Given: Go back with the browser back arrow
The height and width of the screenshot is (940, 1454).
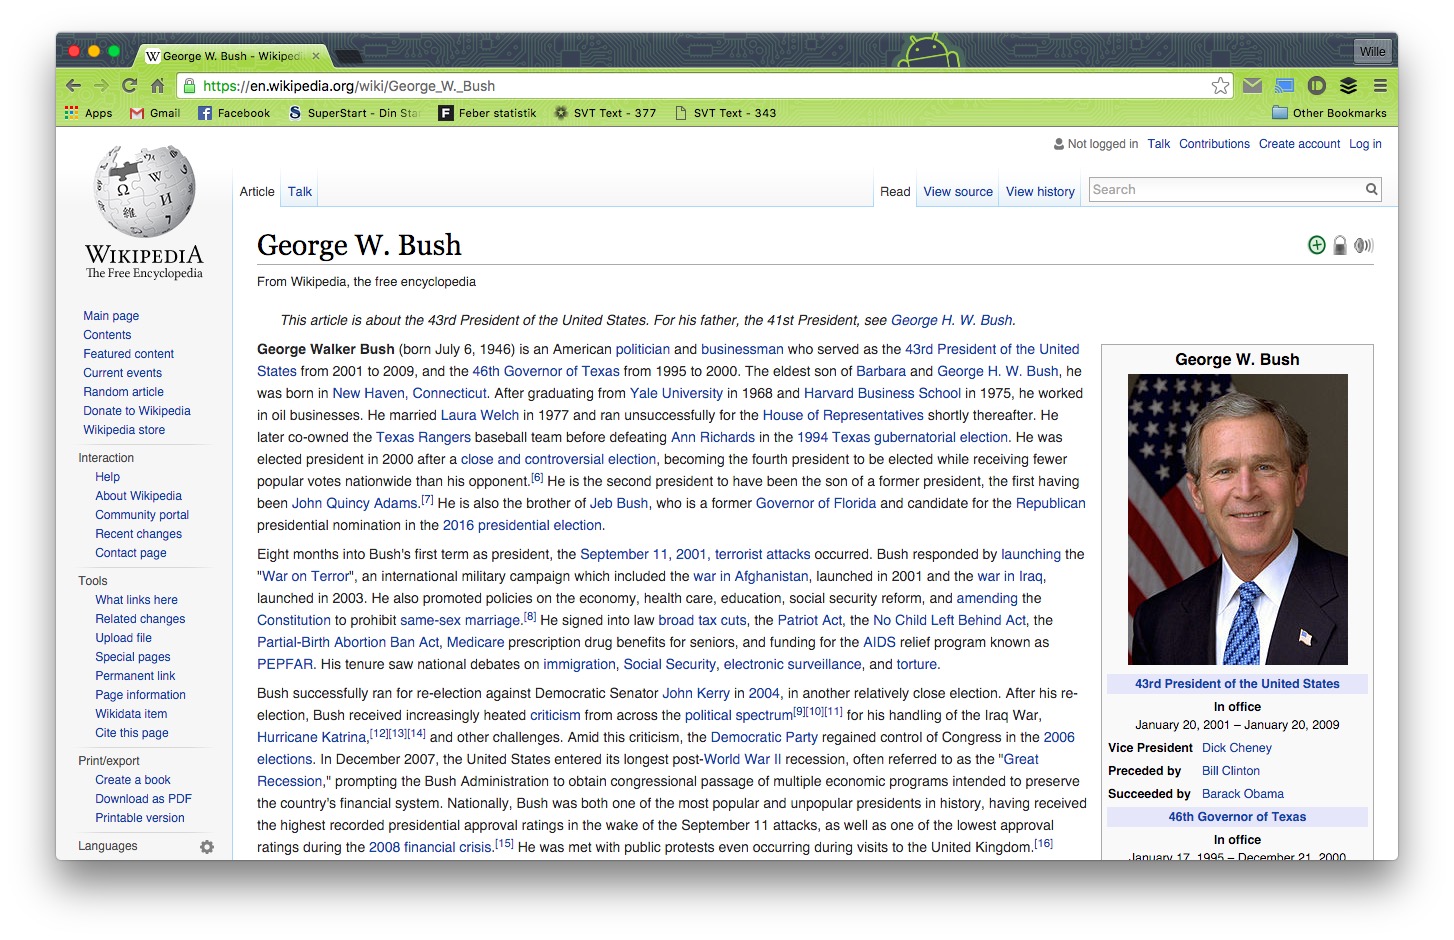Looking at the screenshot, I should [x=73, y=86].
